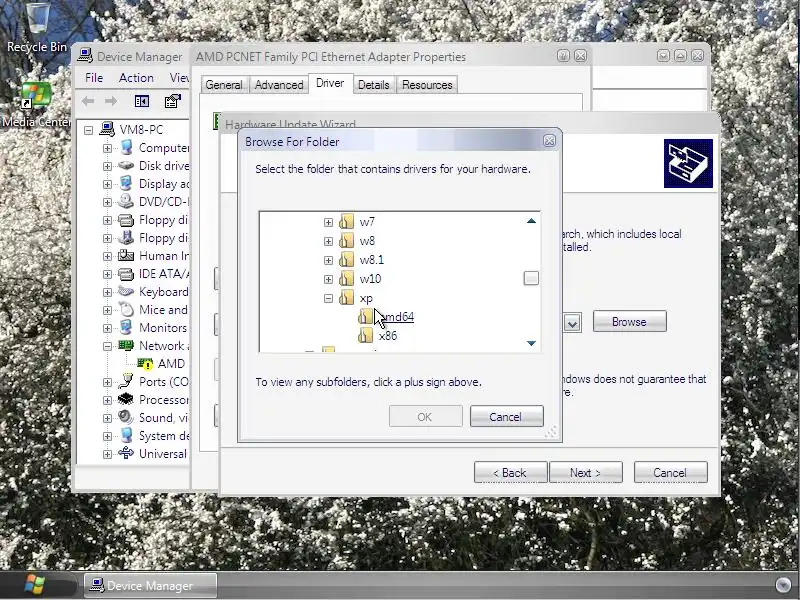Select the w8.1 folder icon
This screenshot has width=800, height=600.
pyautogui.click(x=346, y=259)
